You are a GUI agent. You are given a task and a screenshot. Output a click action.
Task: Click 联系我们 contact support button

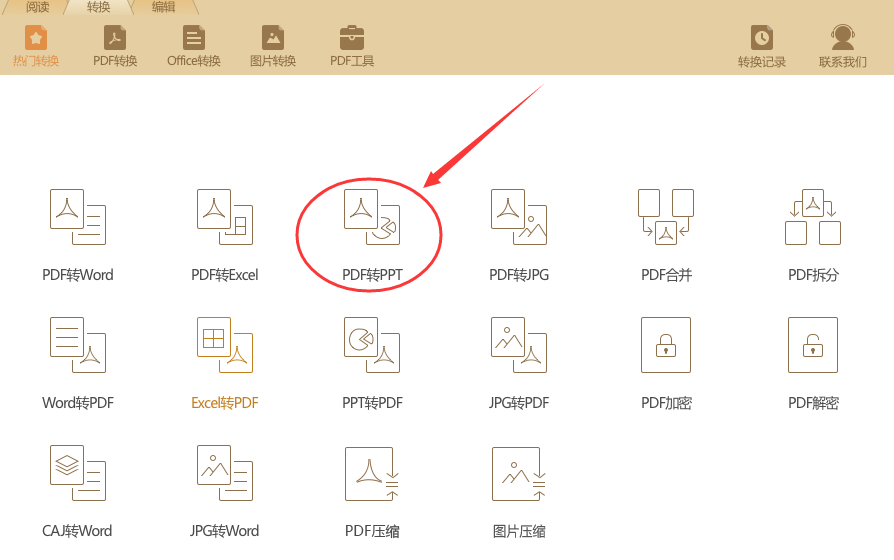click(x=843, y=46)
